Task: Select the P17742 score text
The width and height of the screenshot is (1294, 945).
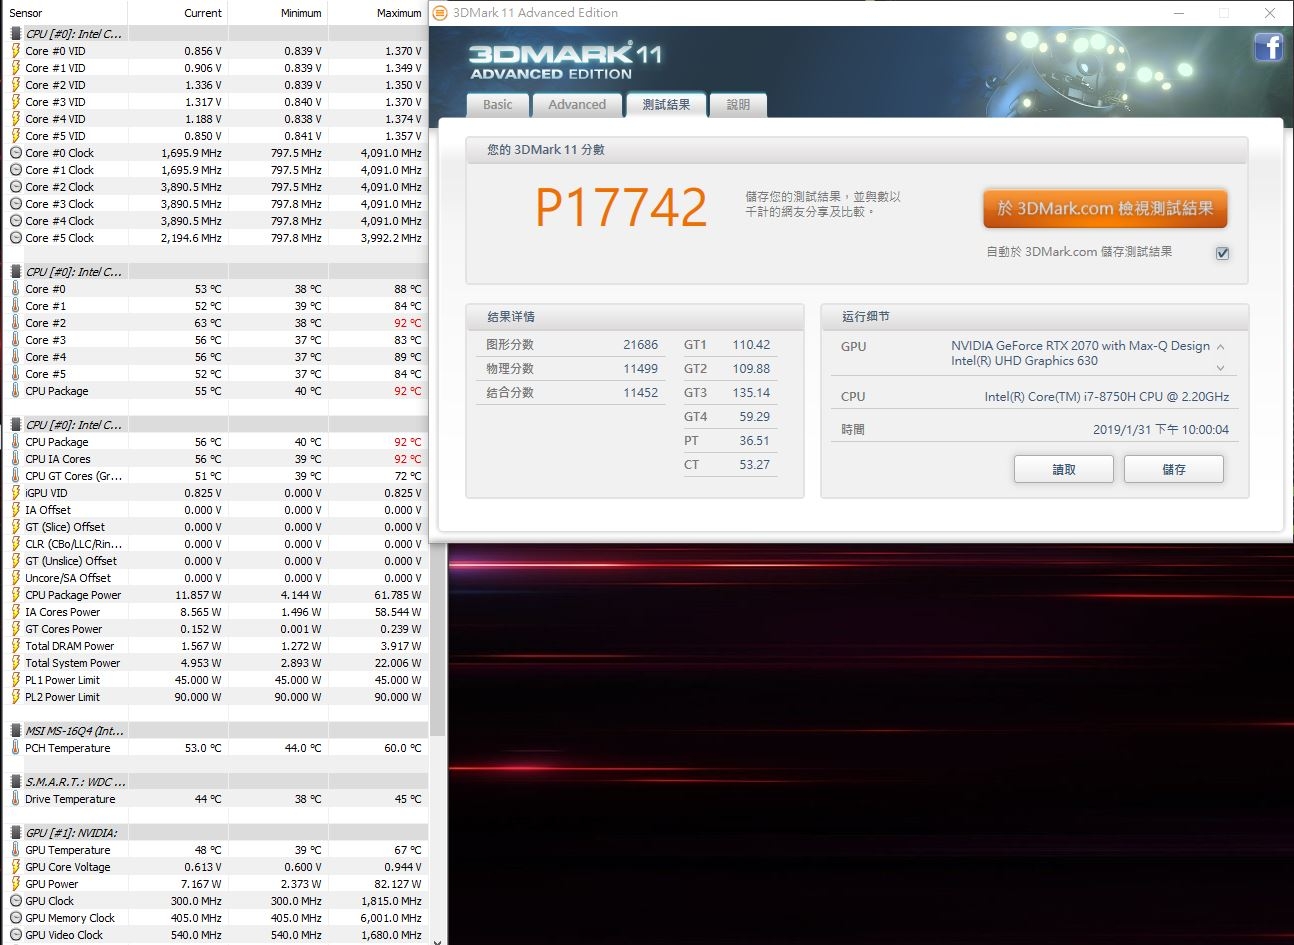Action: point(621,207)
